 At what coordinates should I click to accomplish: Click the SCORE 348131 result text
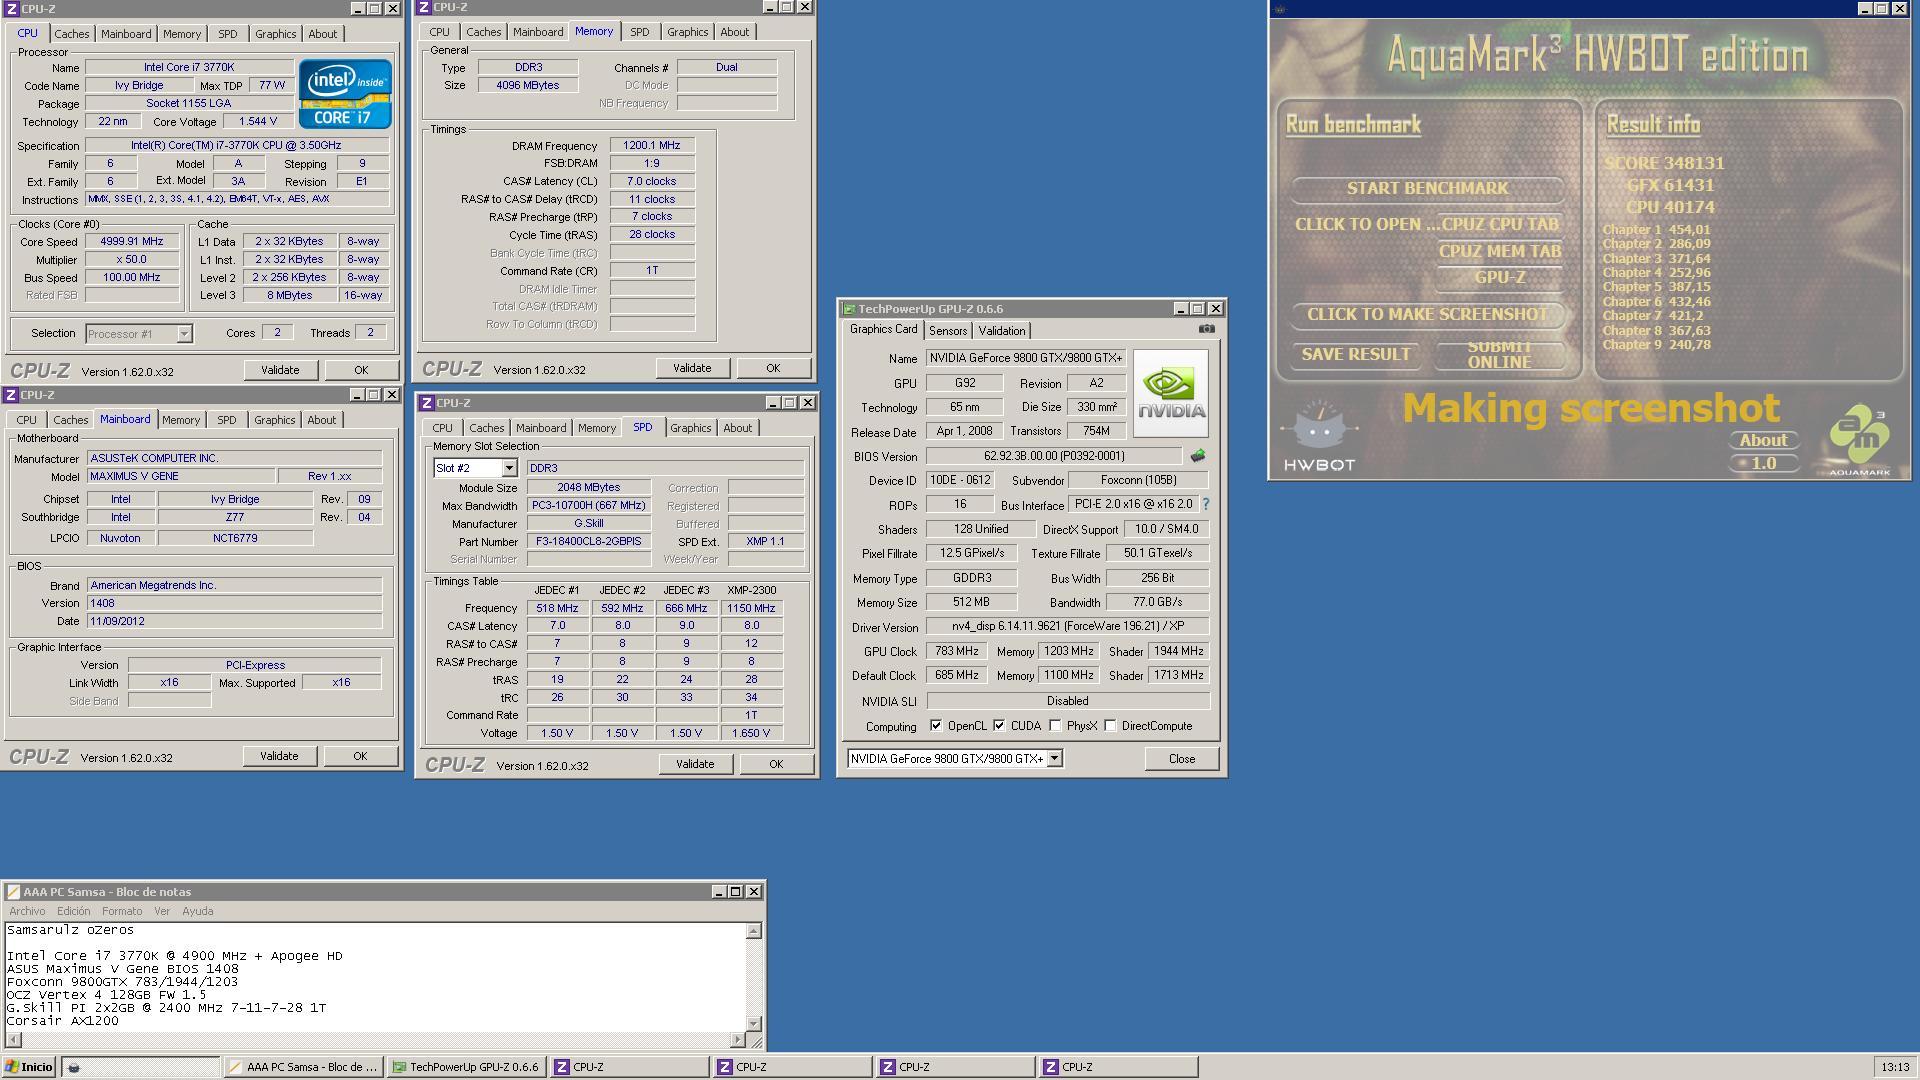[1664, 163]
